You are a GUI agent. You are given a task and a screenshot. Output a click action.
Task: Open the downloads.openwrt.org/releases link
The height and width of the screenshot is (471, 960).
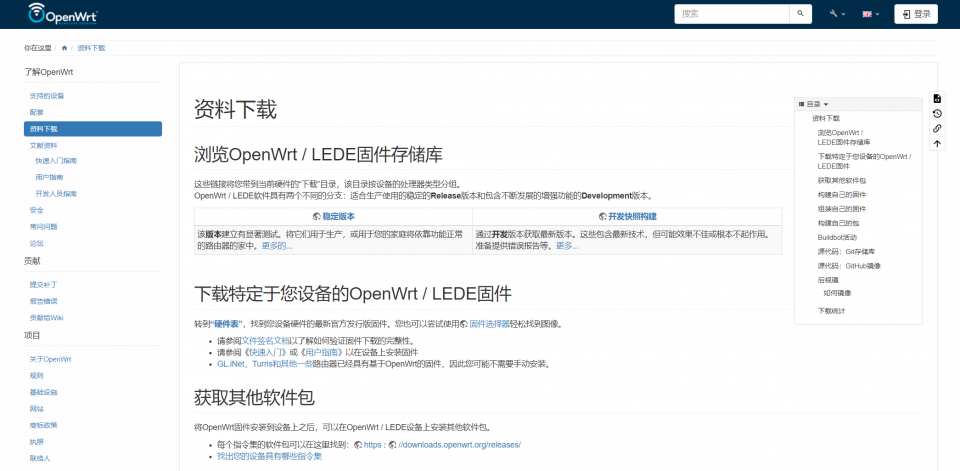click(459, 444)
